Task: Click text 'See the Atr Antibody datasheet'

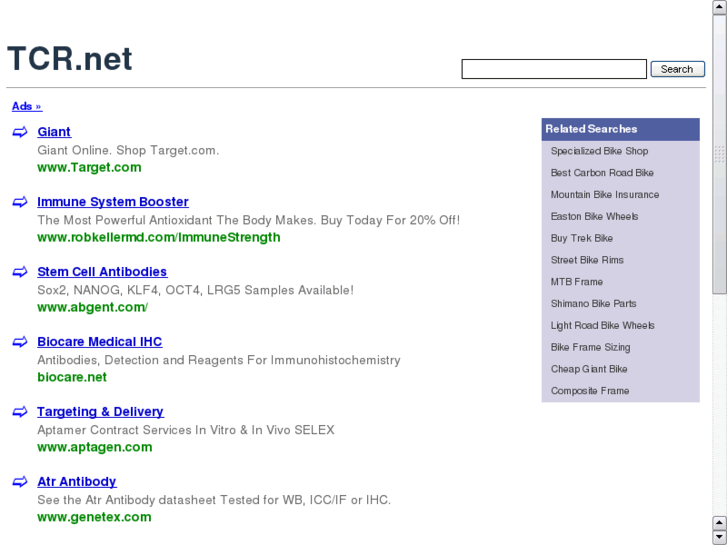Action: [x=127, y=500]
